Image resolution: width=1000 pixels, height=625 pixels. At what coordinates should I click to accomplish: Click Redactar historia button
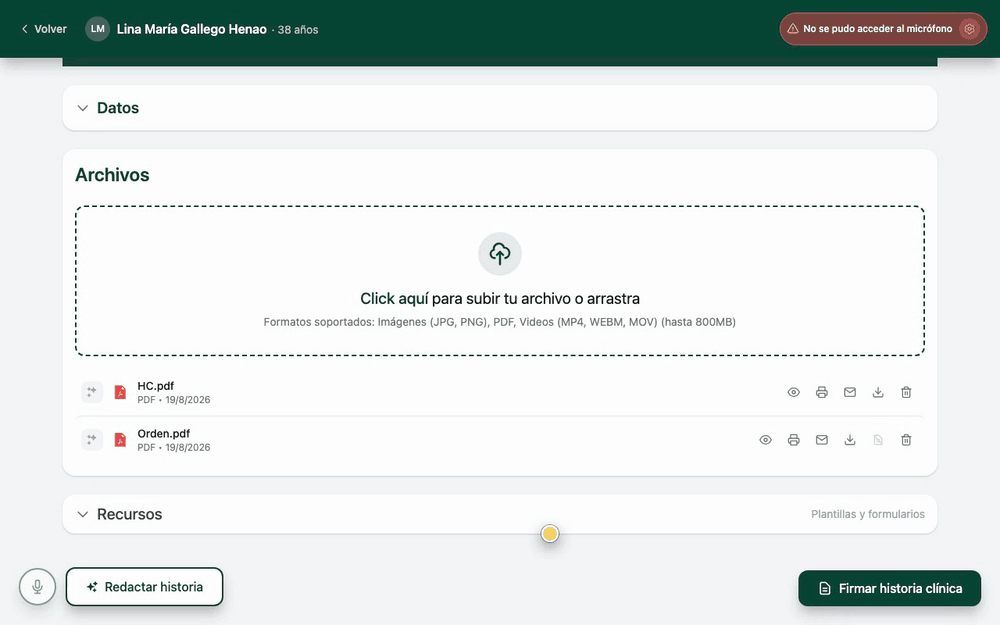coord(145,587)
